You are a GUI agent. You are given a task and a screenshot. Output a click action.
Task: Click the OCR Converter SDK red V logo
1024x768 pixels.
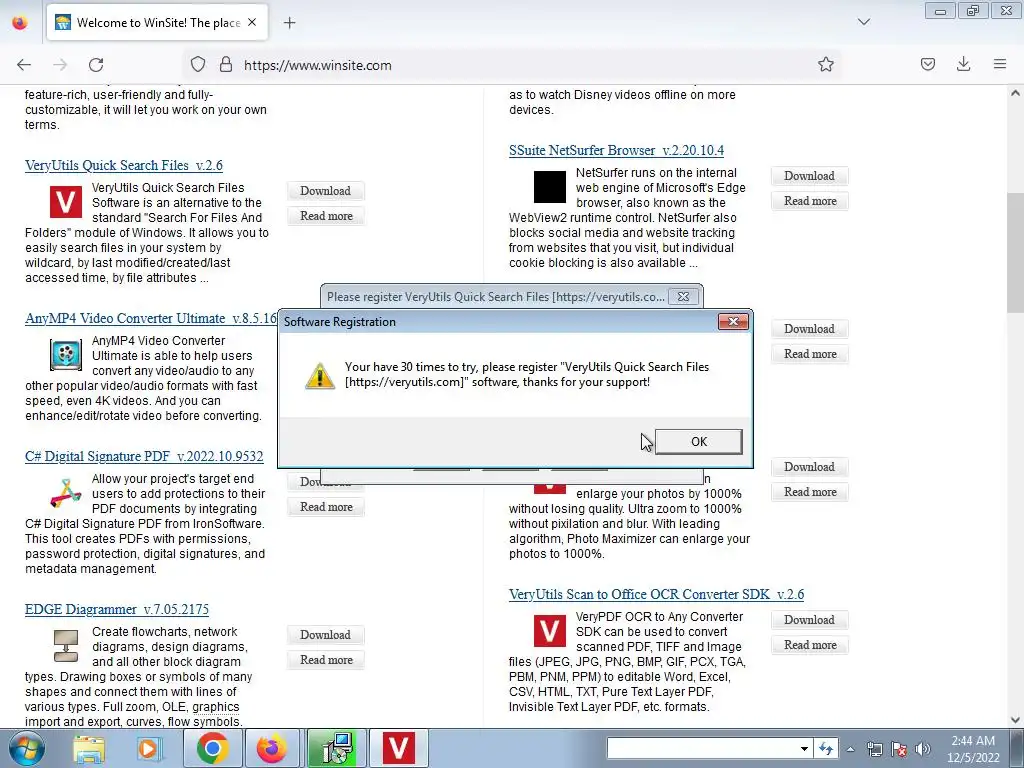(550, 631)
